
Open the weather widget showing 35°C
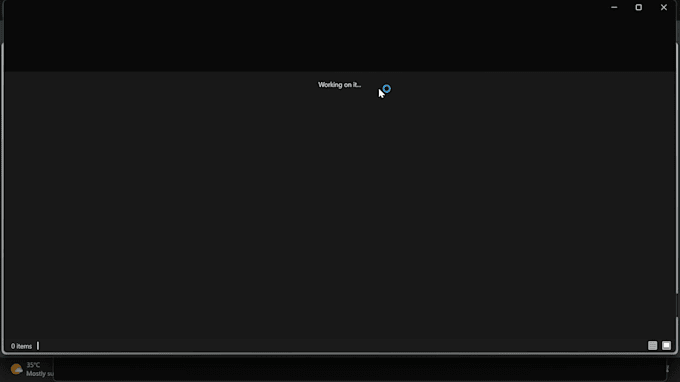point(31,369)
